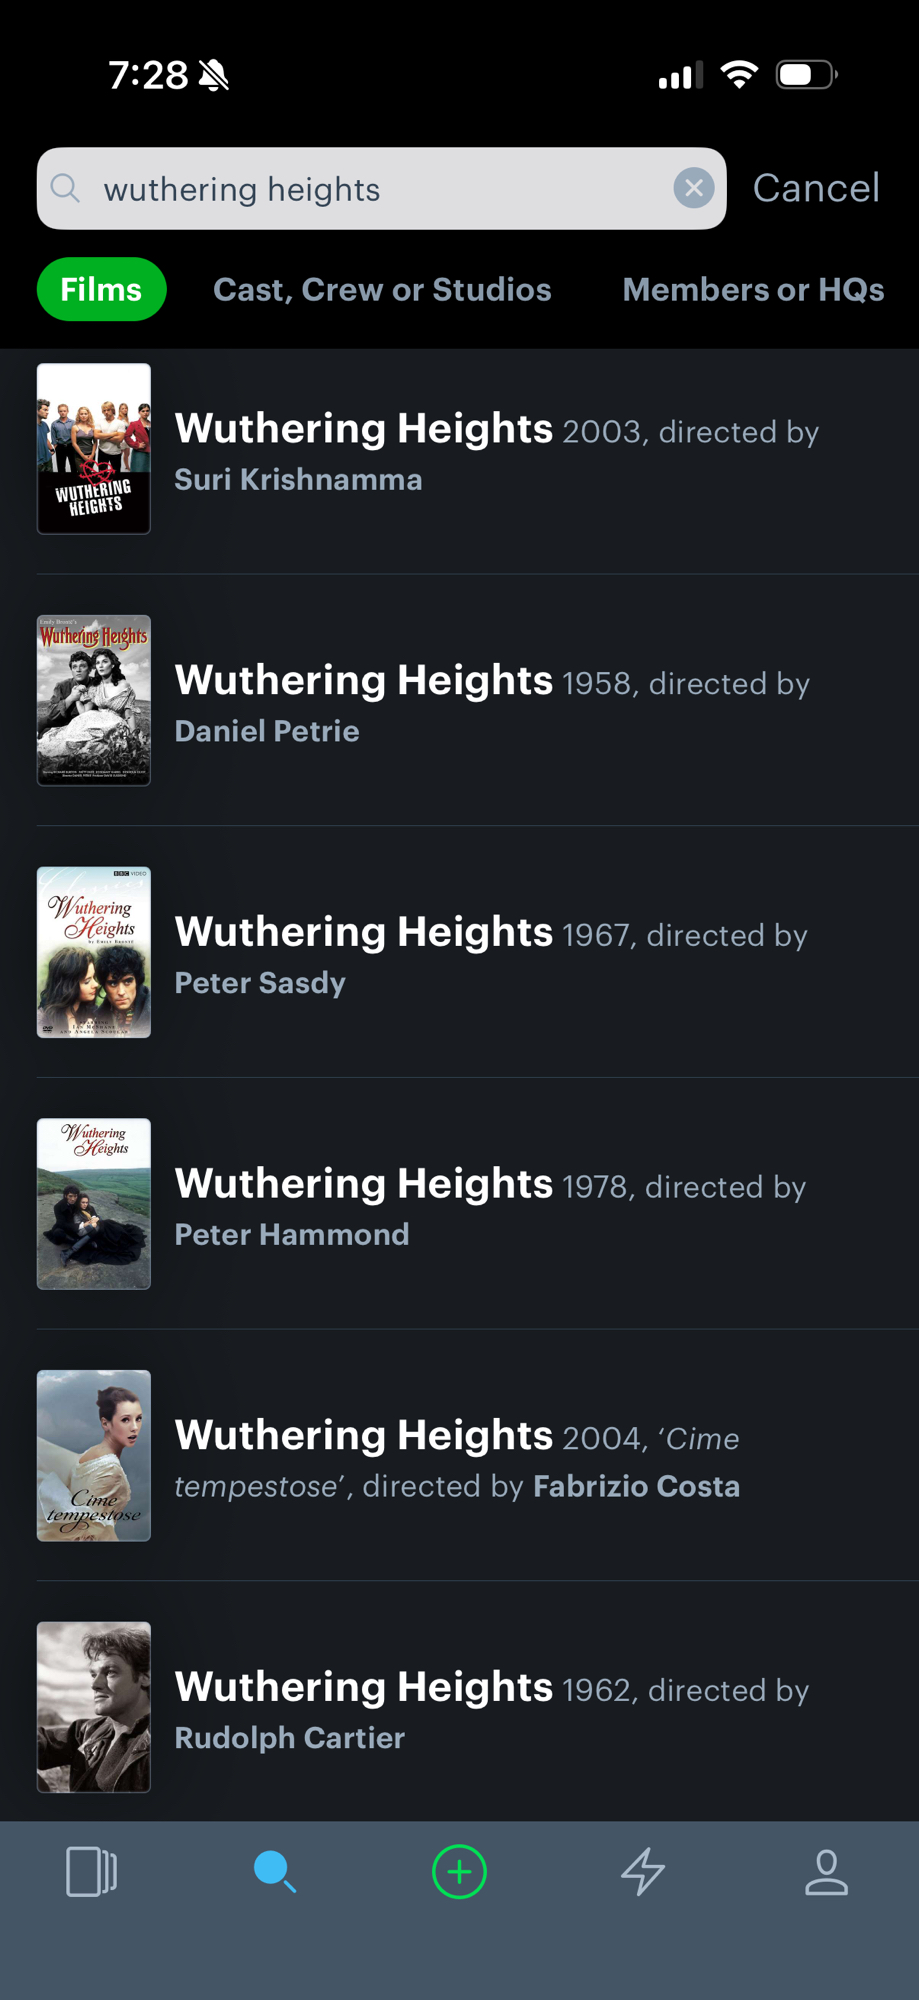
Task: Open director Peter Hammond's page
Action: (x=292, y=1234)
